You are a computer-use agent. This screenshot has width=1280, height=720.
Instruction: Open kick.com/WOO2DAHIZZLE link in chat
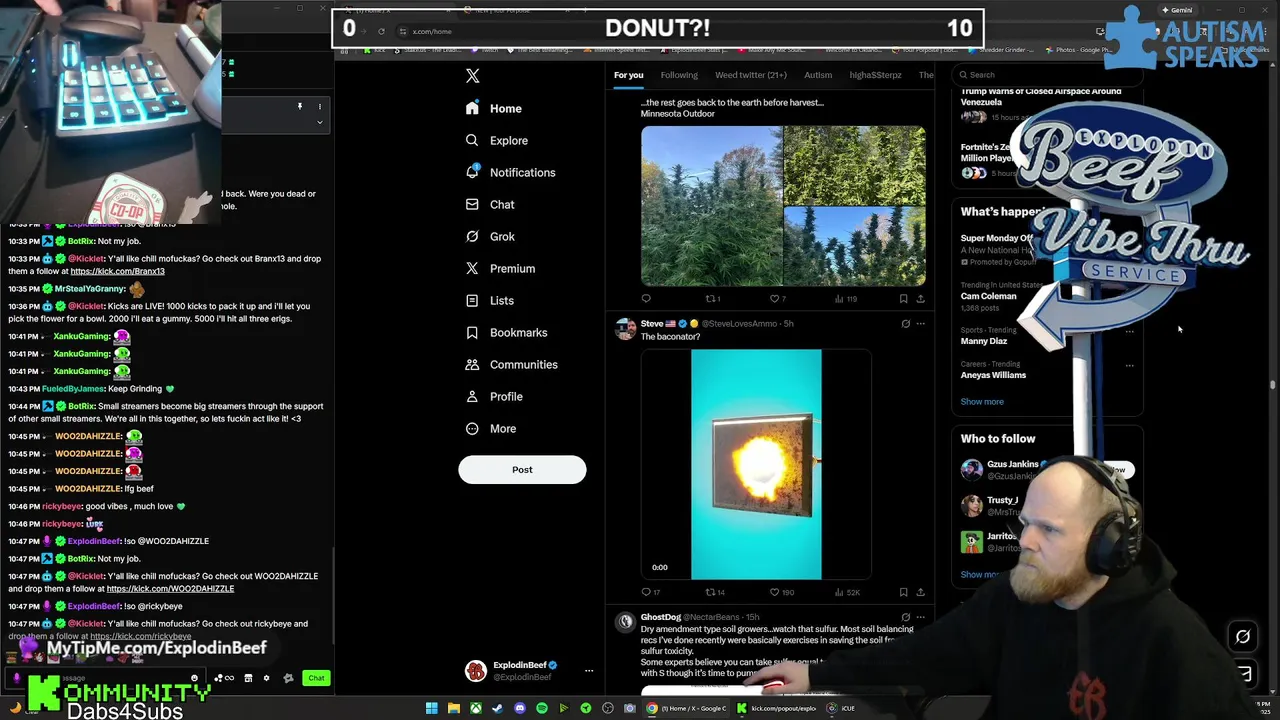click(x=170, y=589)
